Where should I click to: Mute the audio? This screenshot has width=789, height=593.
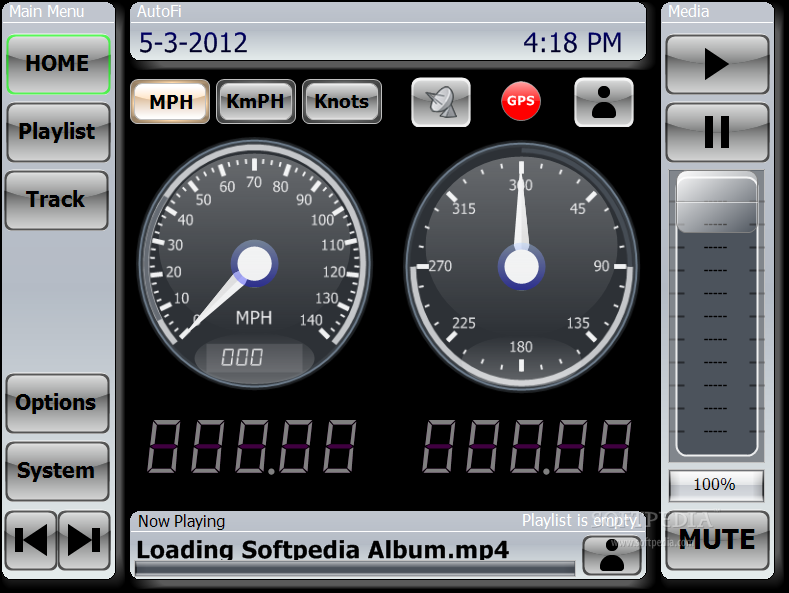tap(717, 540)
